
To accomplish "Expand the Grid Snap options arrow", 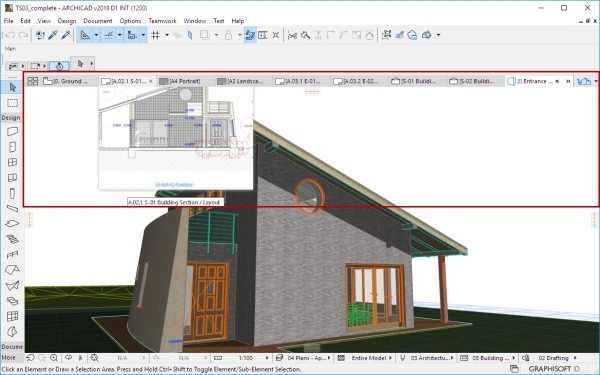I will coord(167,35).
